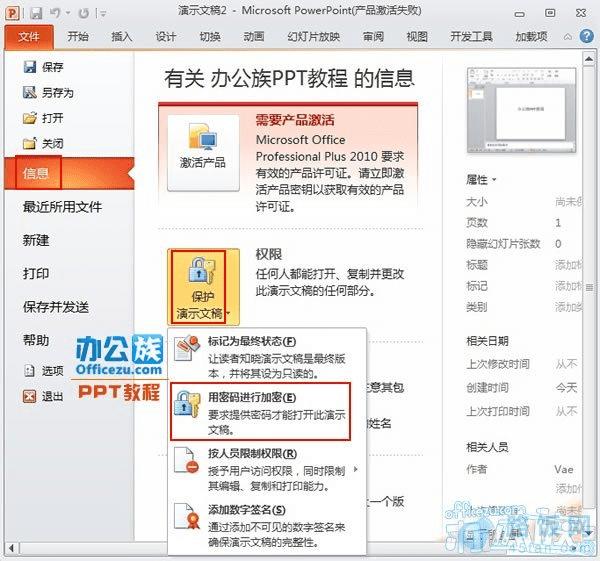Viewport: 600px width, 561px height.
Task: Choose 用密码进行加密(E) menu entry
Action: 260,412
